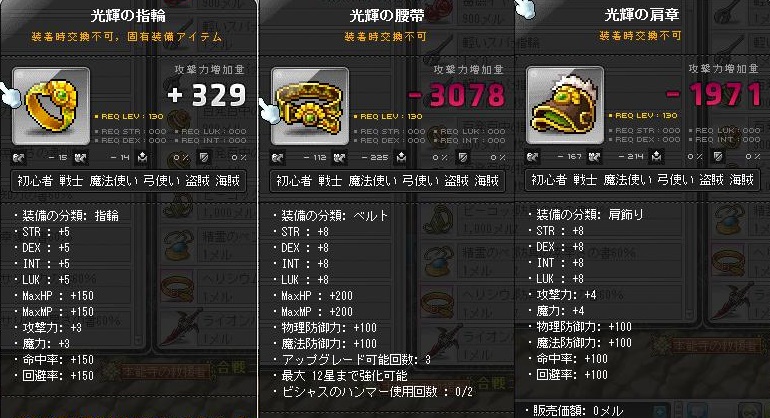Click the golden ring item icon
This screenshot has width=770, height=418.
51,106
